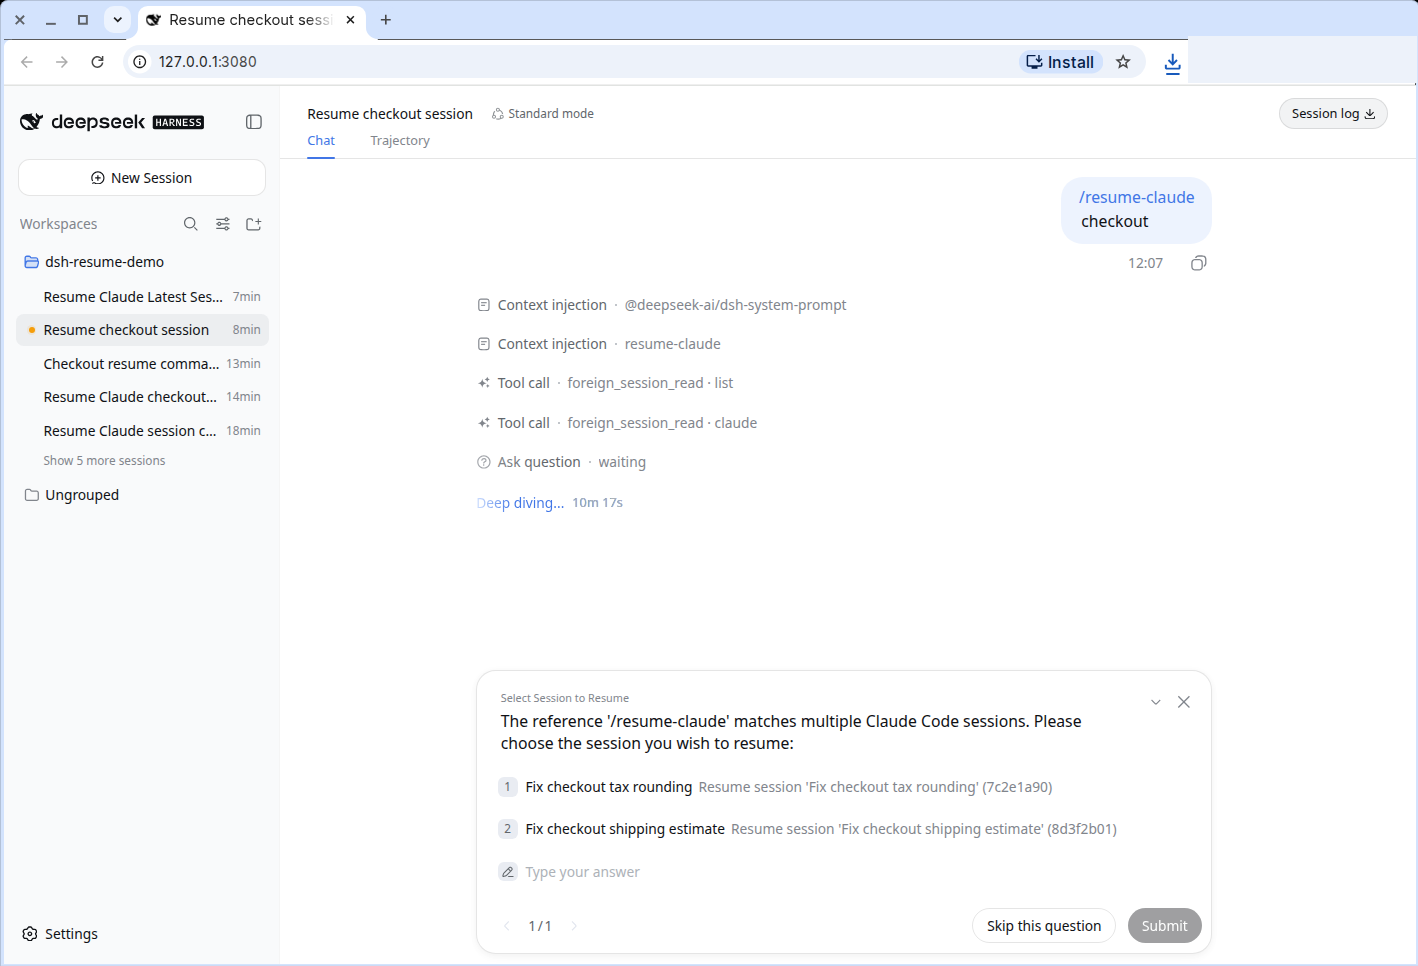Close the Resume checkout session browser tab
This screenshot has width=1418, height=966.
point(351,20)
